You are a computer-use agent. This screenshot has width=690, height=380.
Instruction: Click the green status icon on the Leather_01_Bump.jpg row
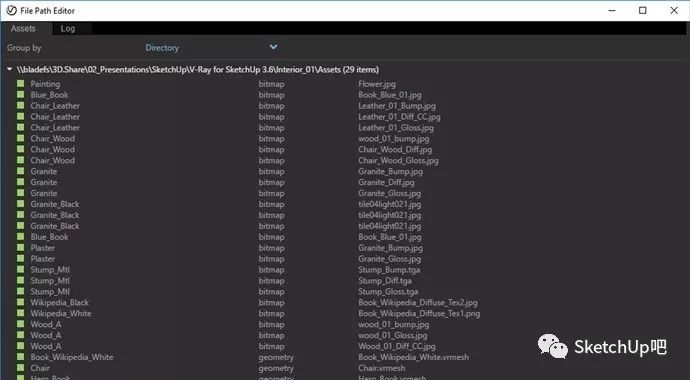point(20,106)
